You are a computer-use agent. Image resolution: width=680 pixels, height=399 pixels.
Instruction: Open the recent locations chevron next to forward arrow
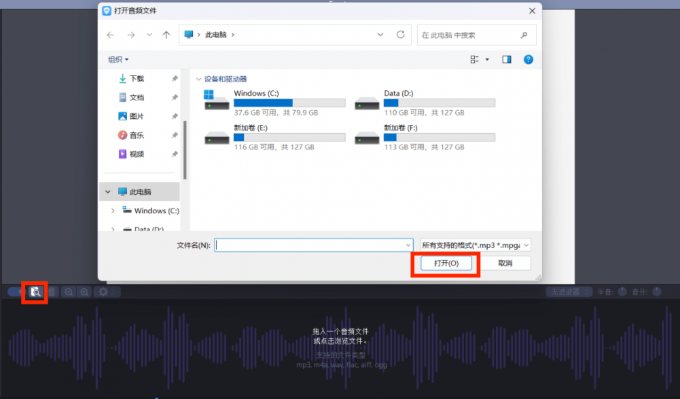(x=149, y=35)
